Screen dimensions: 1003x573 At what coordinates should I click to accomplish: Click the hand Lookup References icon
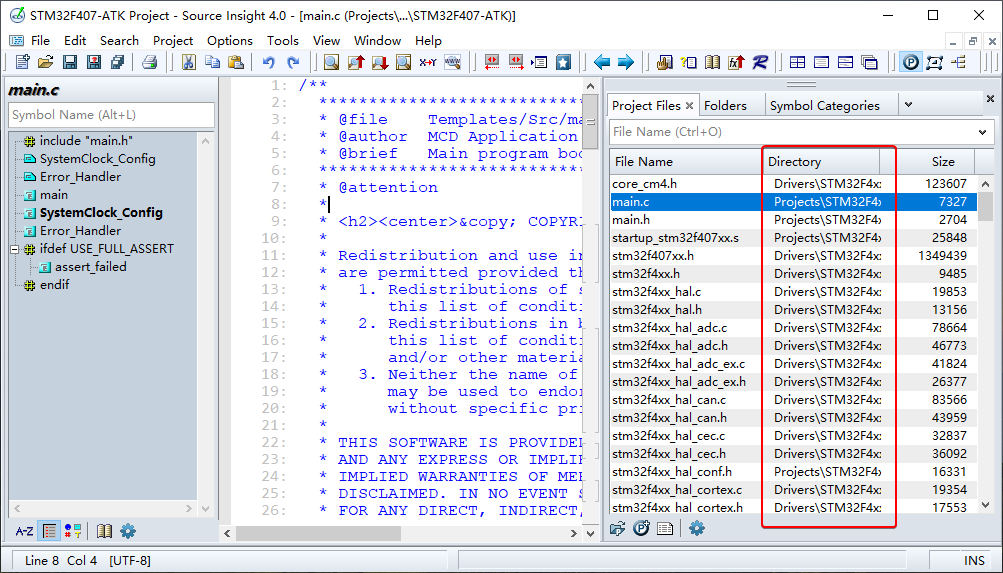[665, 62]
